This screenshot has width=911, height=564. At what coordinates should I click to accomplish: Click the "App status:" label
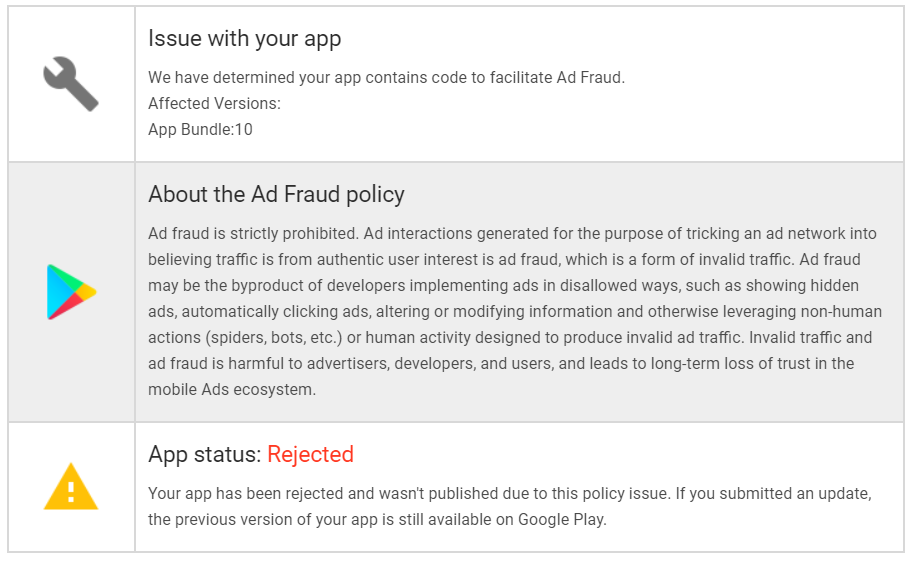(205, 455)
